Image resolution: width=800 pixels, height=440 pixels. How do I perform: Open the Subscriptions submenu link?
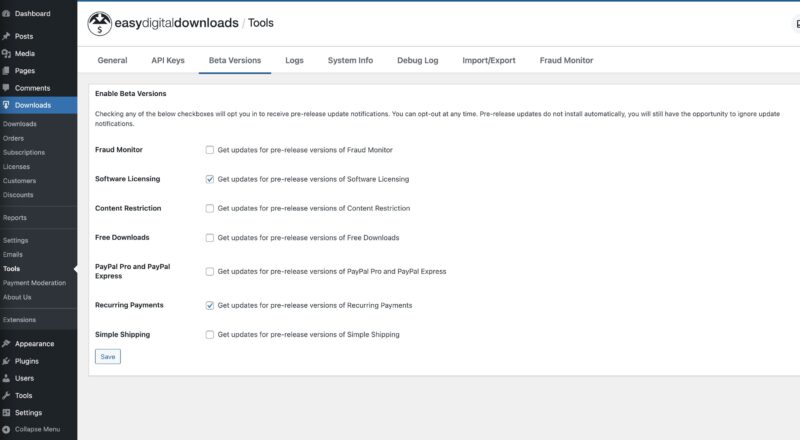point(24,153)
